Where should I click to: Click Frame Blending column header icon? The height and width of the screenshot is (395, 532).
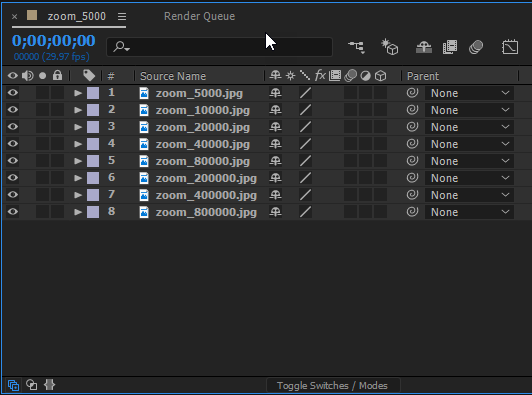pyautogui.click(x=335, y=75)
